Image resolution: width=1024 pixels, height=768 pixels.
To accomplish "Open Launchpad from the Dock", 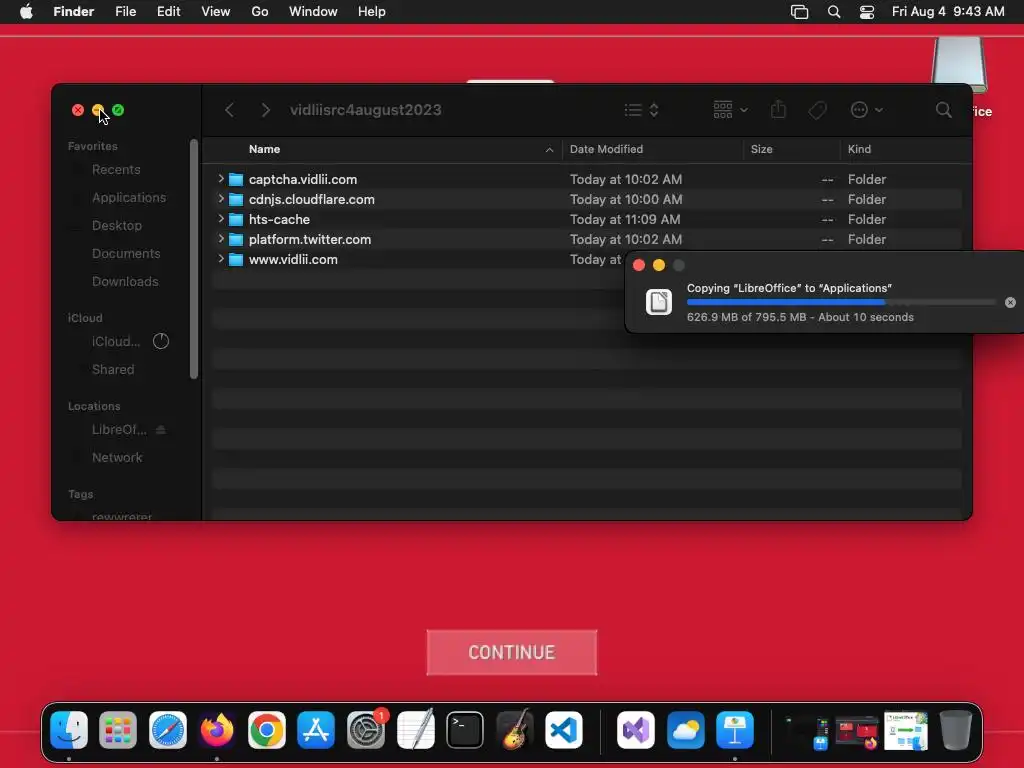I will pos(118,730).
